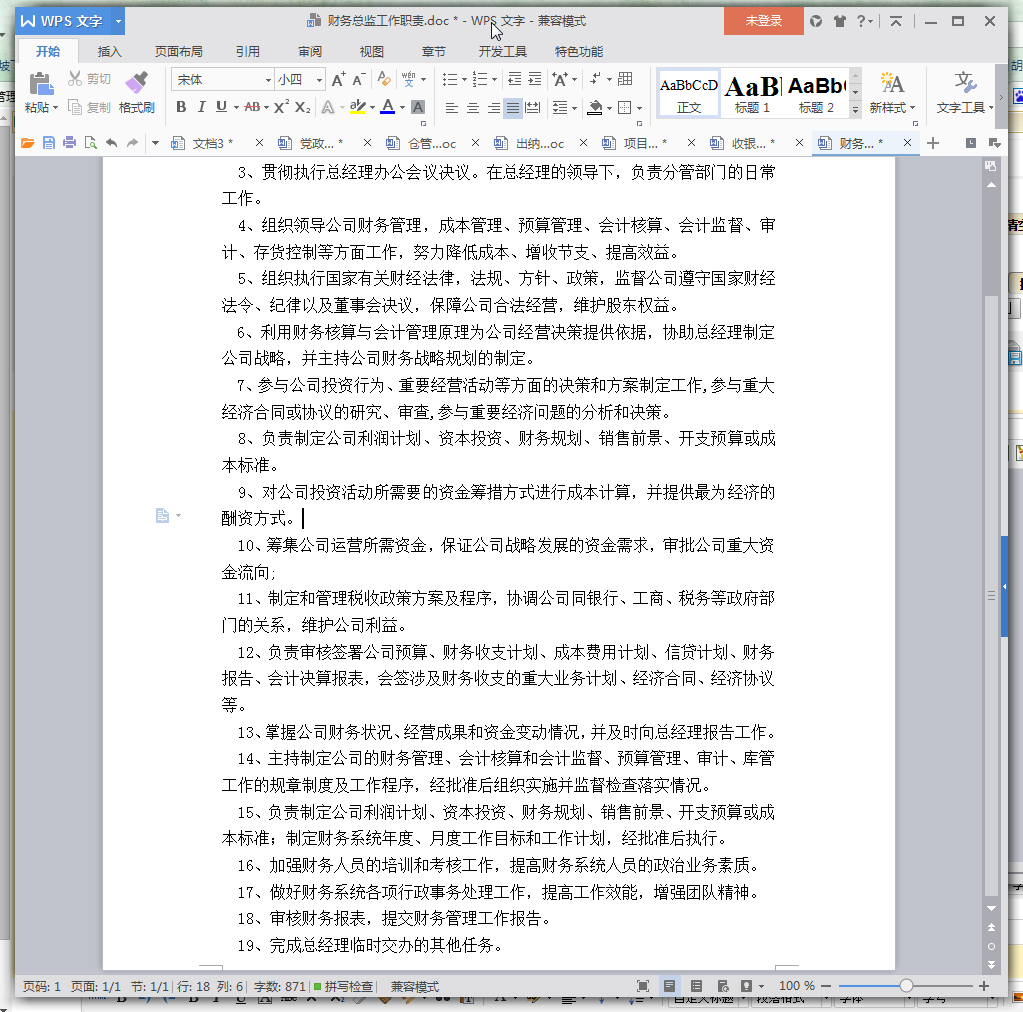
Task: Click the strikethrough text icon
Action: 253,107
